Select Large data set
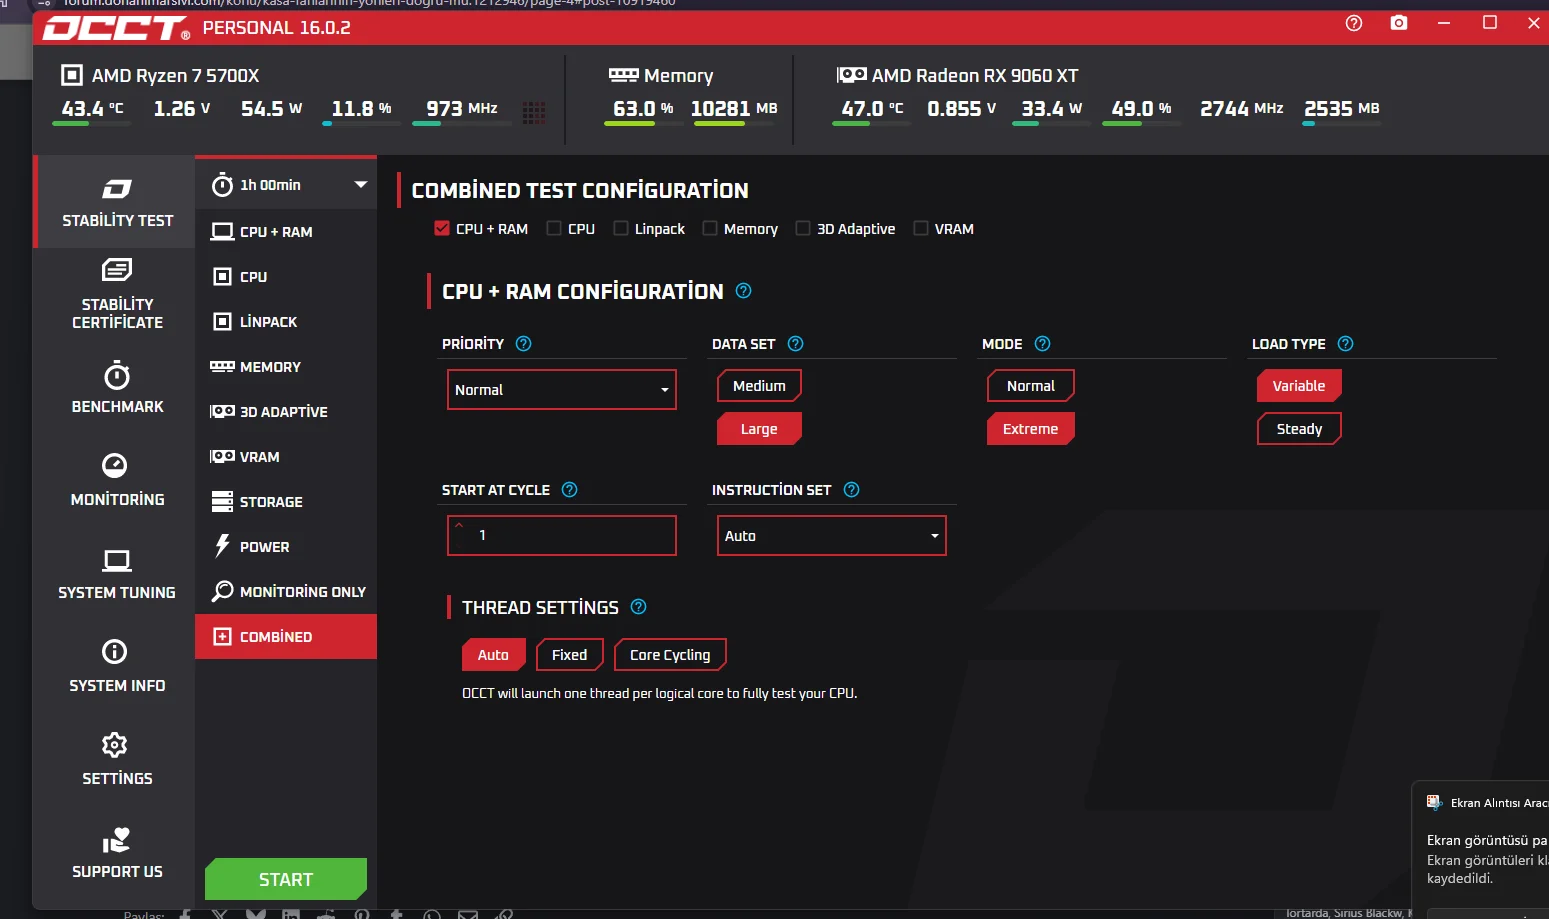 point(759,429)
